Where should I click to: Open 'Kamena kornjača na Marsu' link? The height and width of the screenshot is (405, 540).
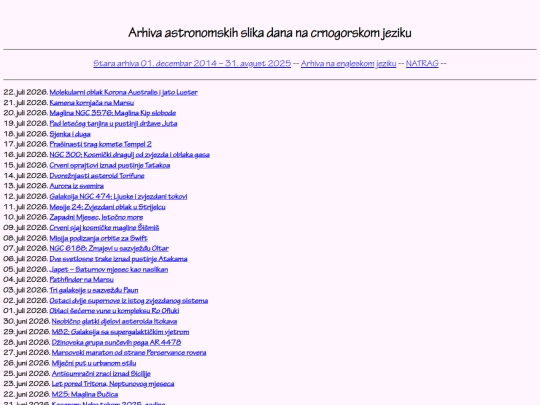tap(92, 103)
